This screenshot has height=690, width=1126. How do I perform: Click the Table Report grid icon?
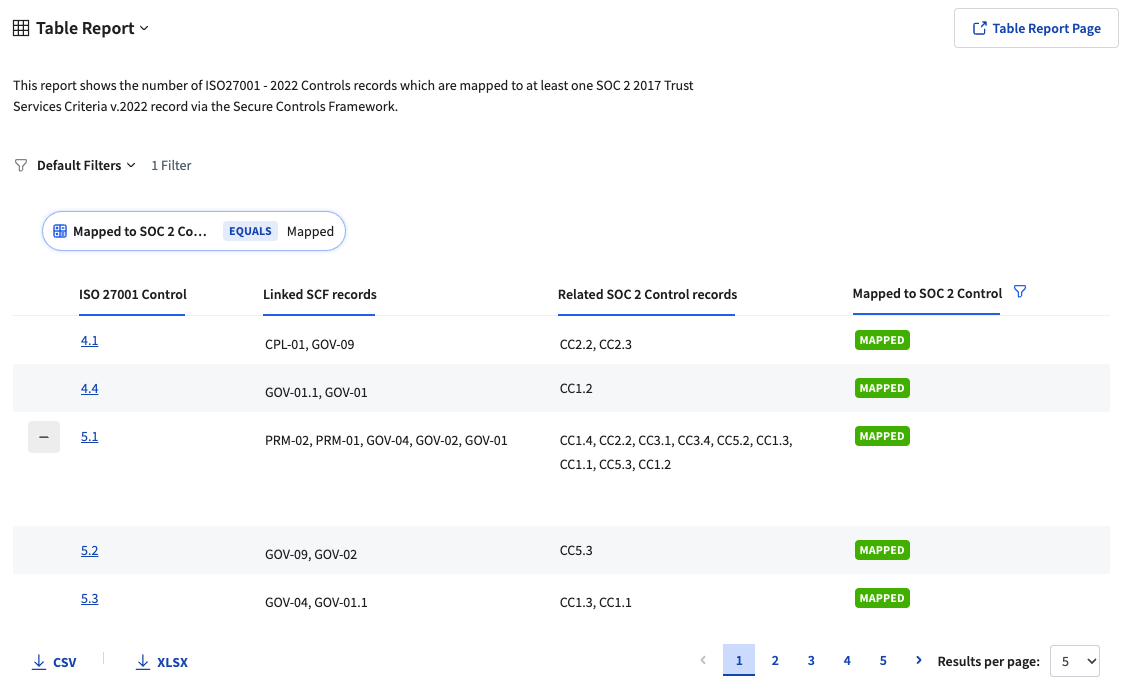[22, 28]
